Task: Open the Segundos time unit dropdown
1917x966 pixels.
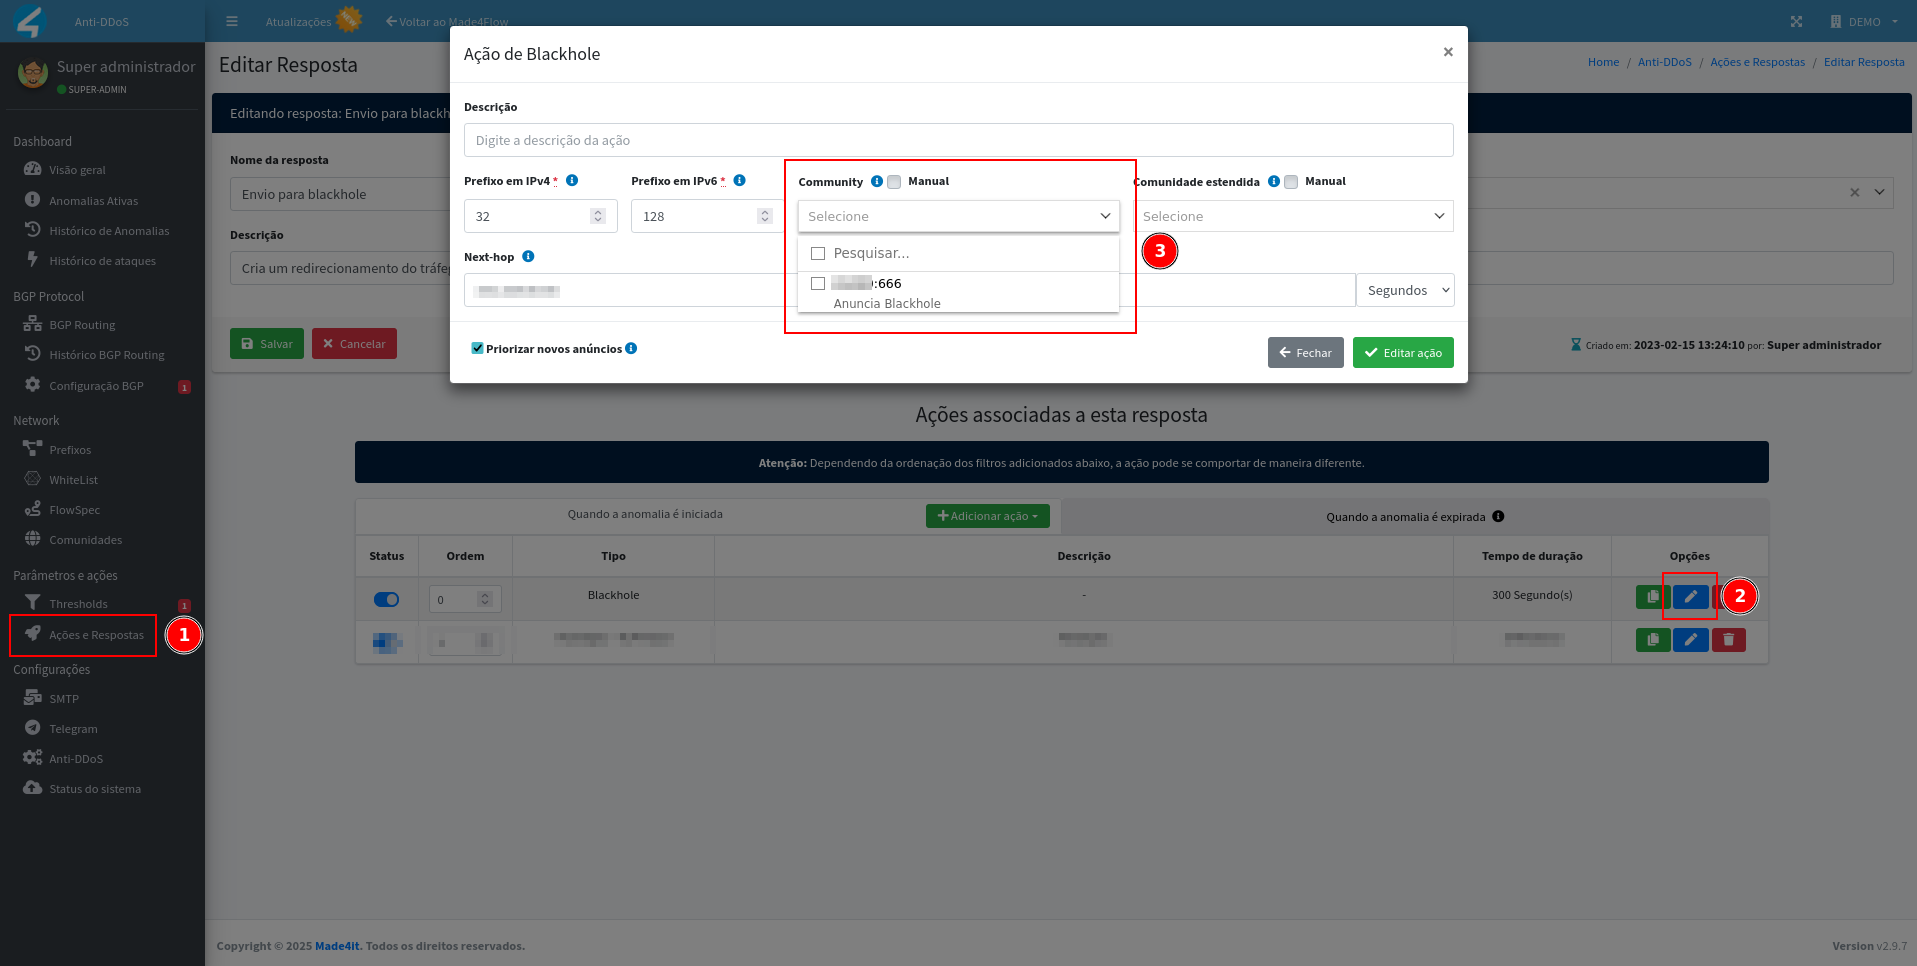Action: click(x=1405, y=291)
